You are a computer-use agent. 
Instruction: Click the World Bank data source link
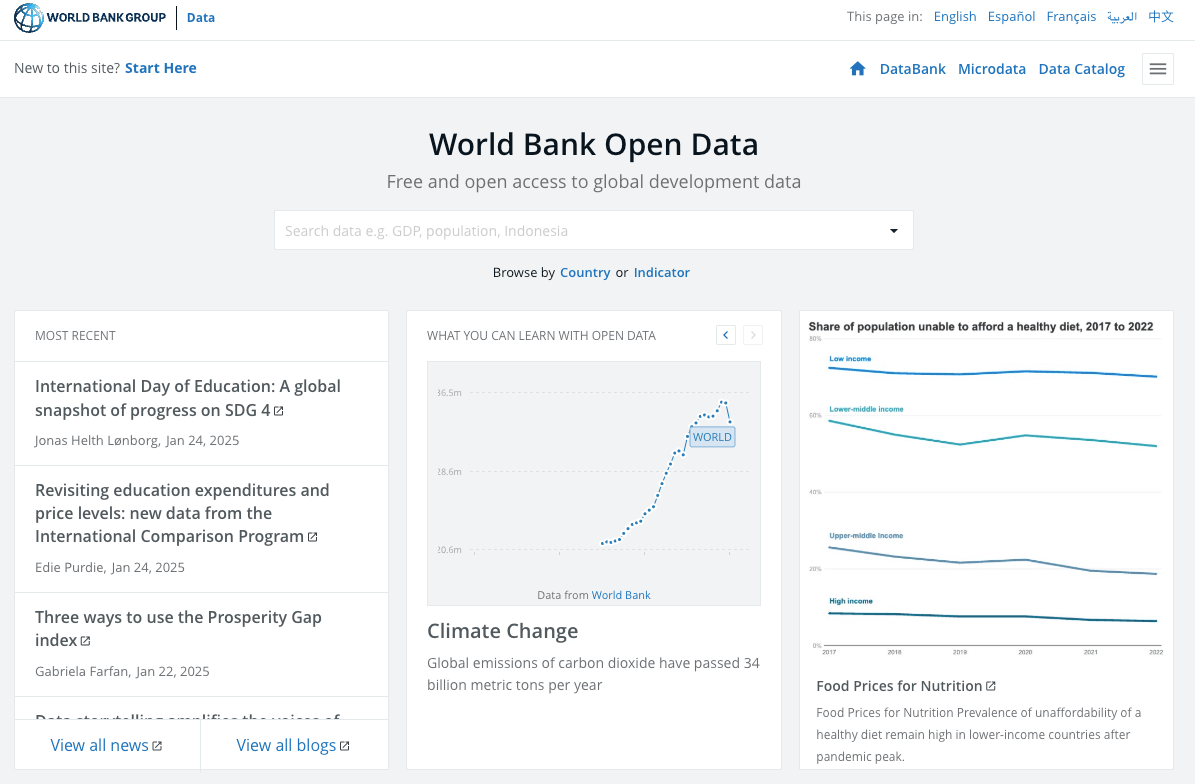(x=620, y=595)
